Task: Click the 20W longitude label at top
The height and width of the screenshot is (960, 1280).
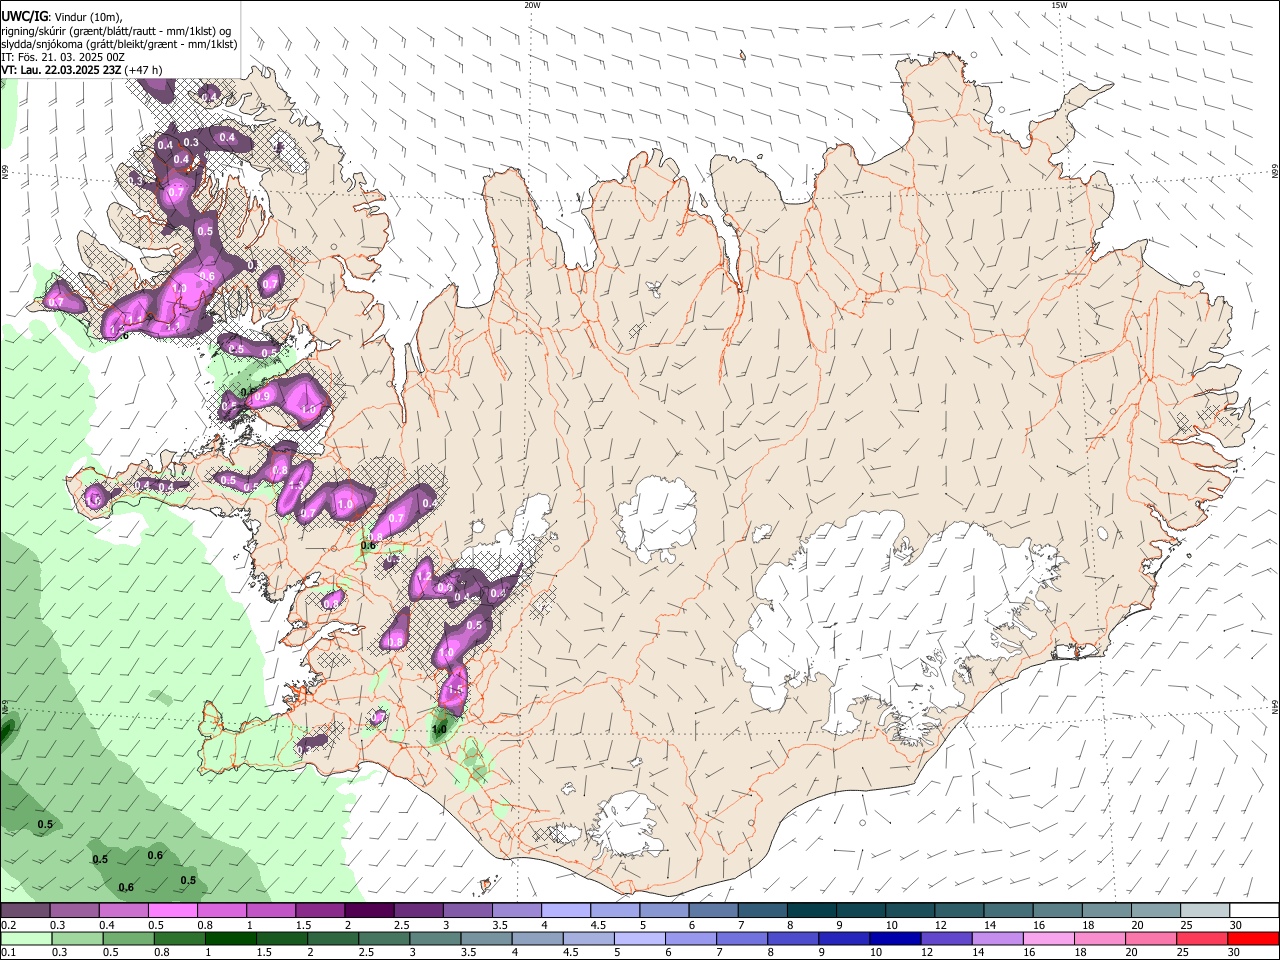Action: [532, 5]
